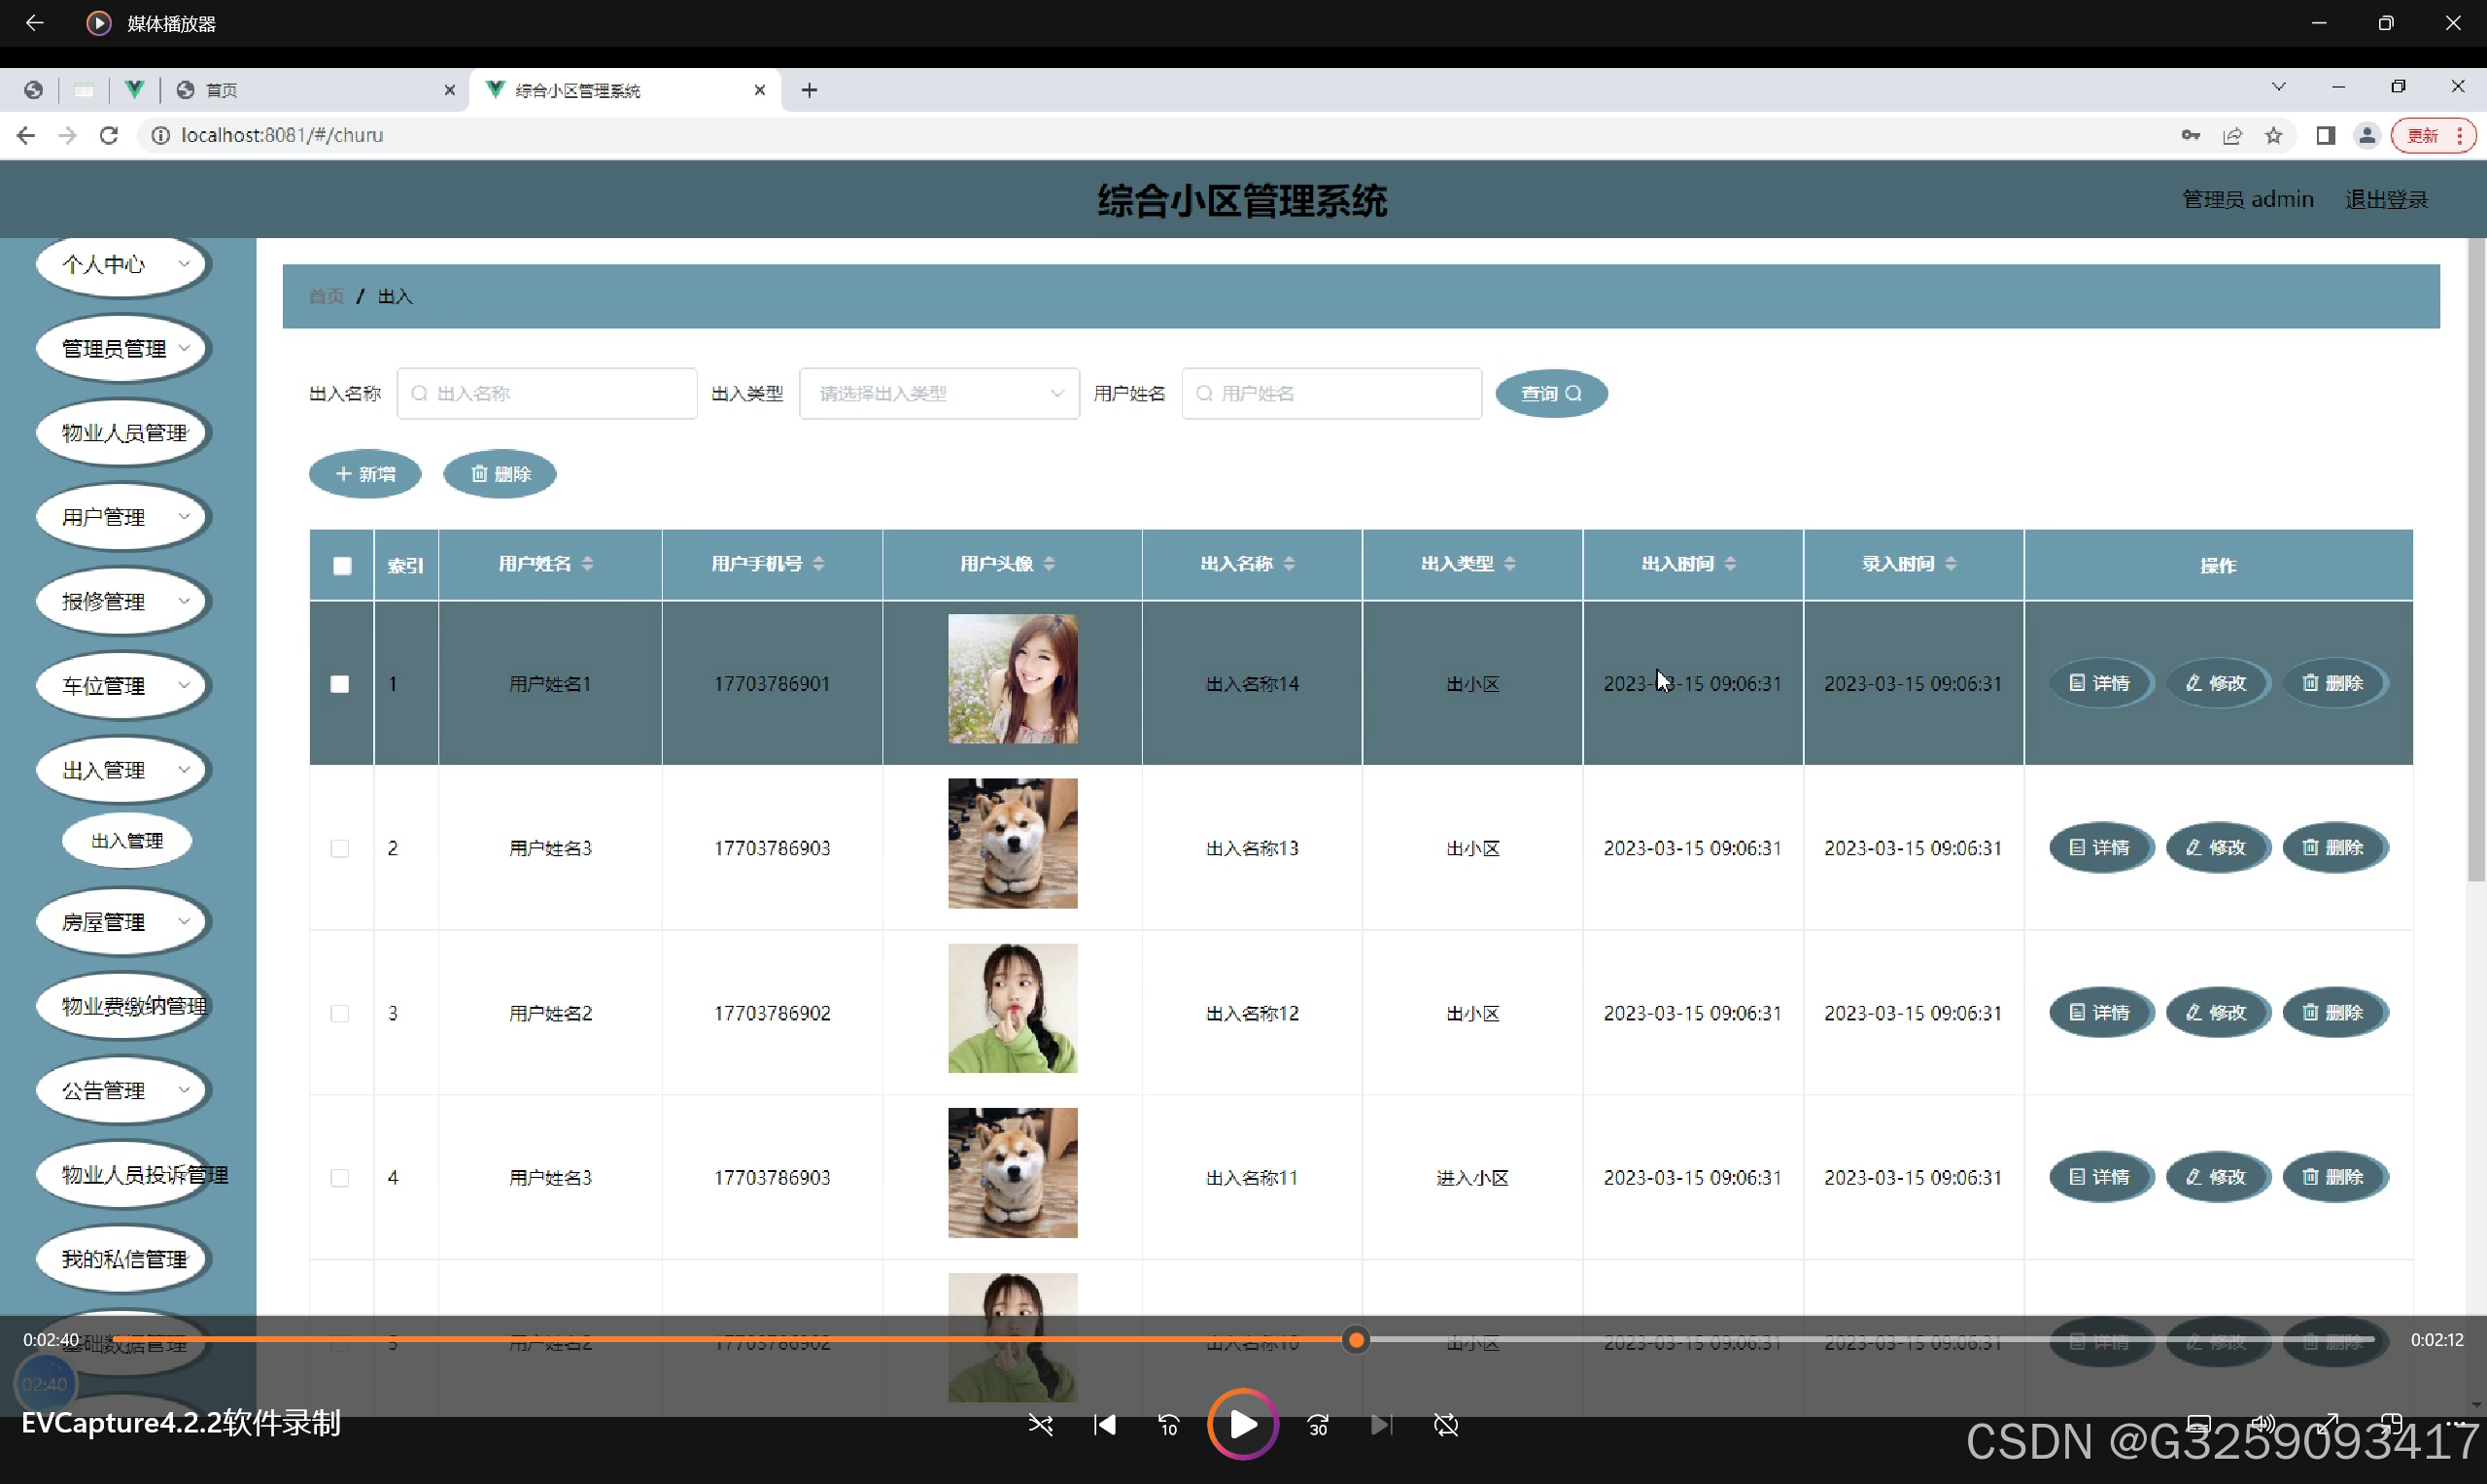Sort by 出入时间 column arrows

pos(1730,564)
